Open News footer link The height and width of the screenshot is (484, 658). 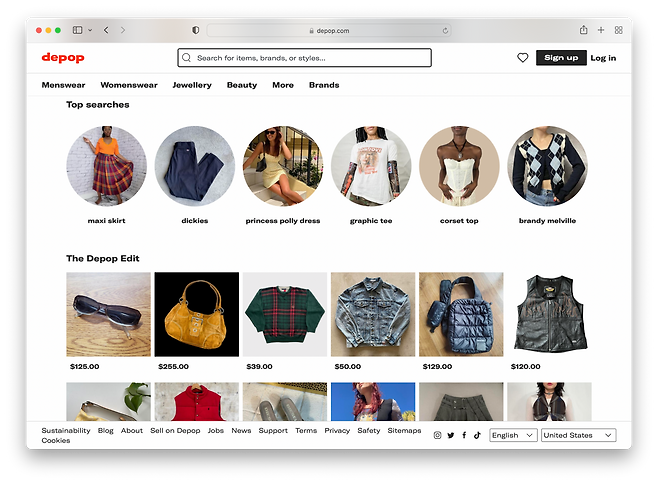coord(241,430)
